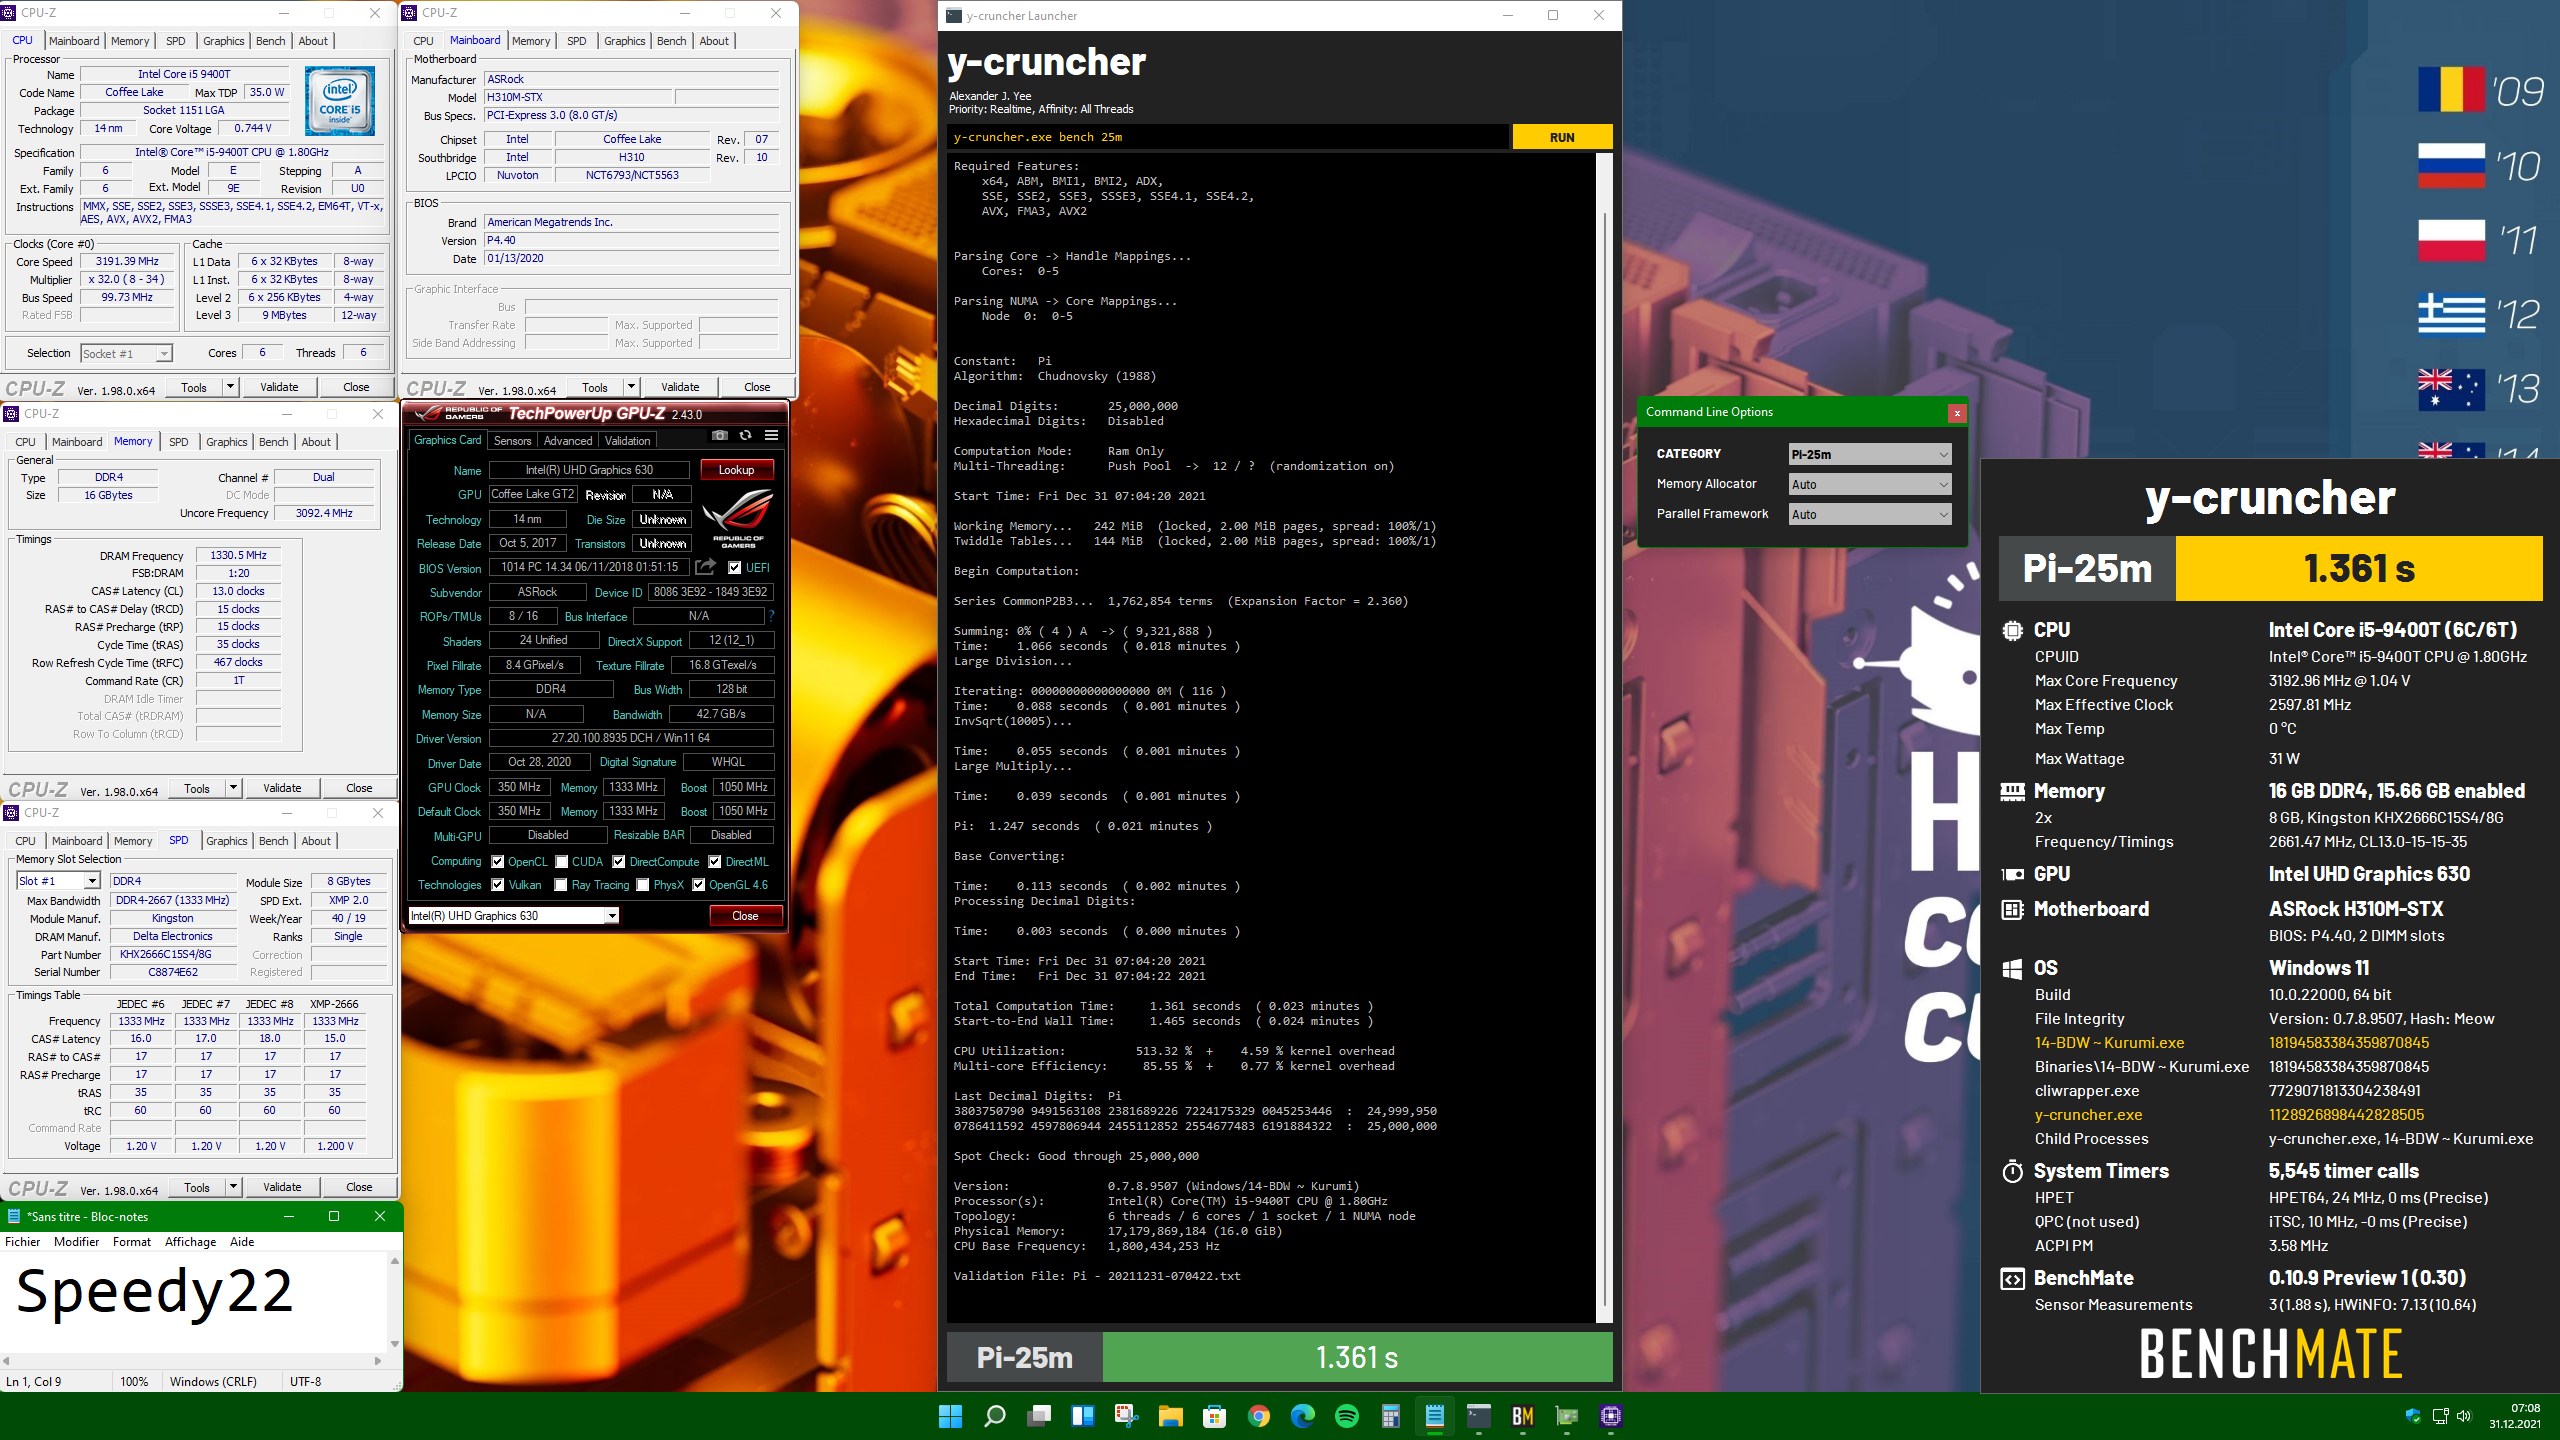
Task: Click the green Pi-25m result progress bar
Action: tap(1357, 1357)
